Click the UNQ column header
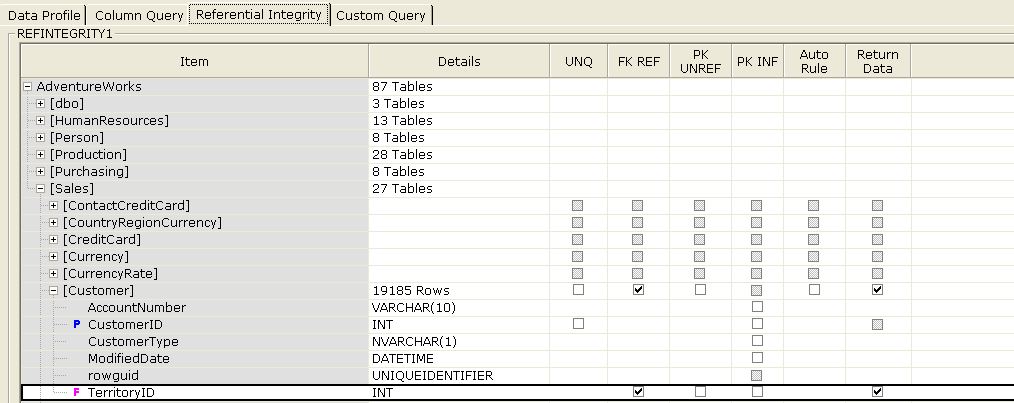Viewport: 1014px width, 403px height. click(x=579, y=61)
